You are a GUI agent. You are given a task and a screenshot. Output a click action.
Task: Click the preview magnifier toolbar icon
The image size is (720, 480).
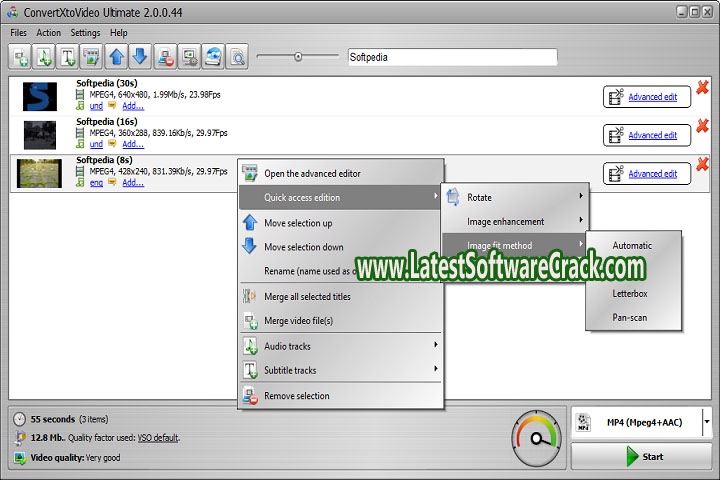[x=237, y=58]
